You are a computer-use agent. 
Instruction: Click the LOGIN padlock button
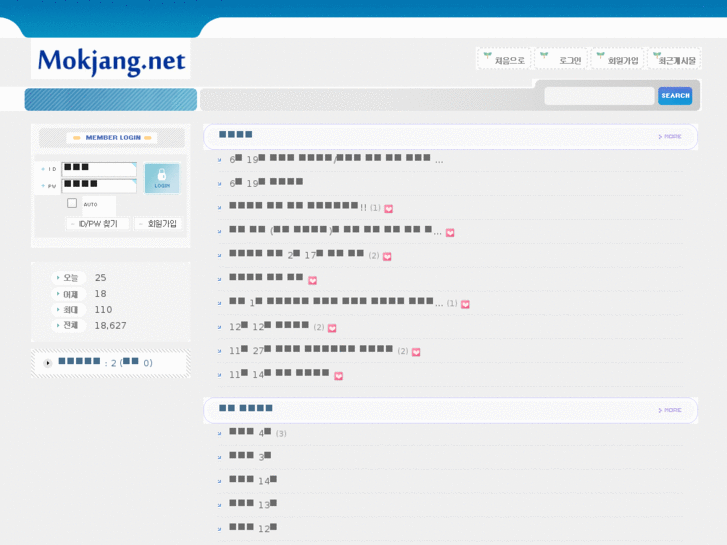click(x=162, y=178)
